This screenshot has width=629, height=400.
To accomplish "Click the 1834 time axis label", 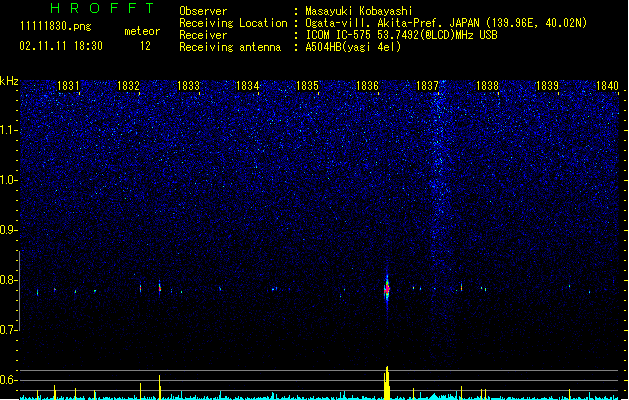I will (248, 85).
